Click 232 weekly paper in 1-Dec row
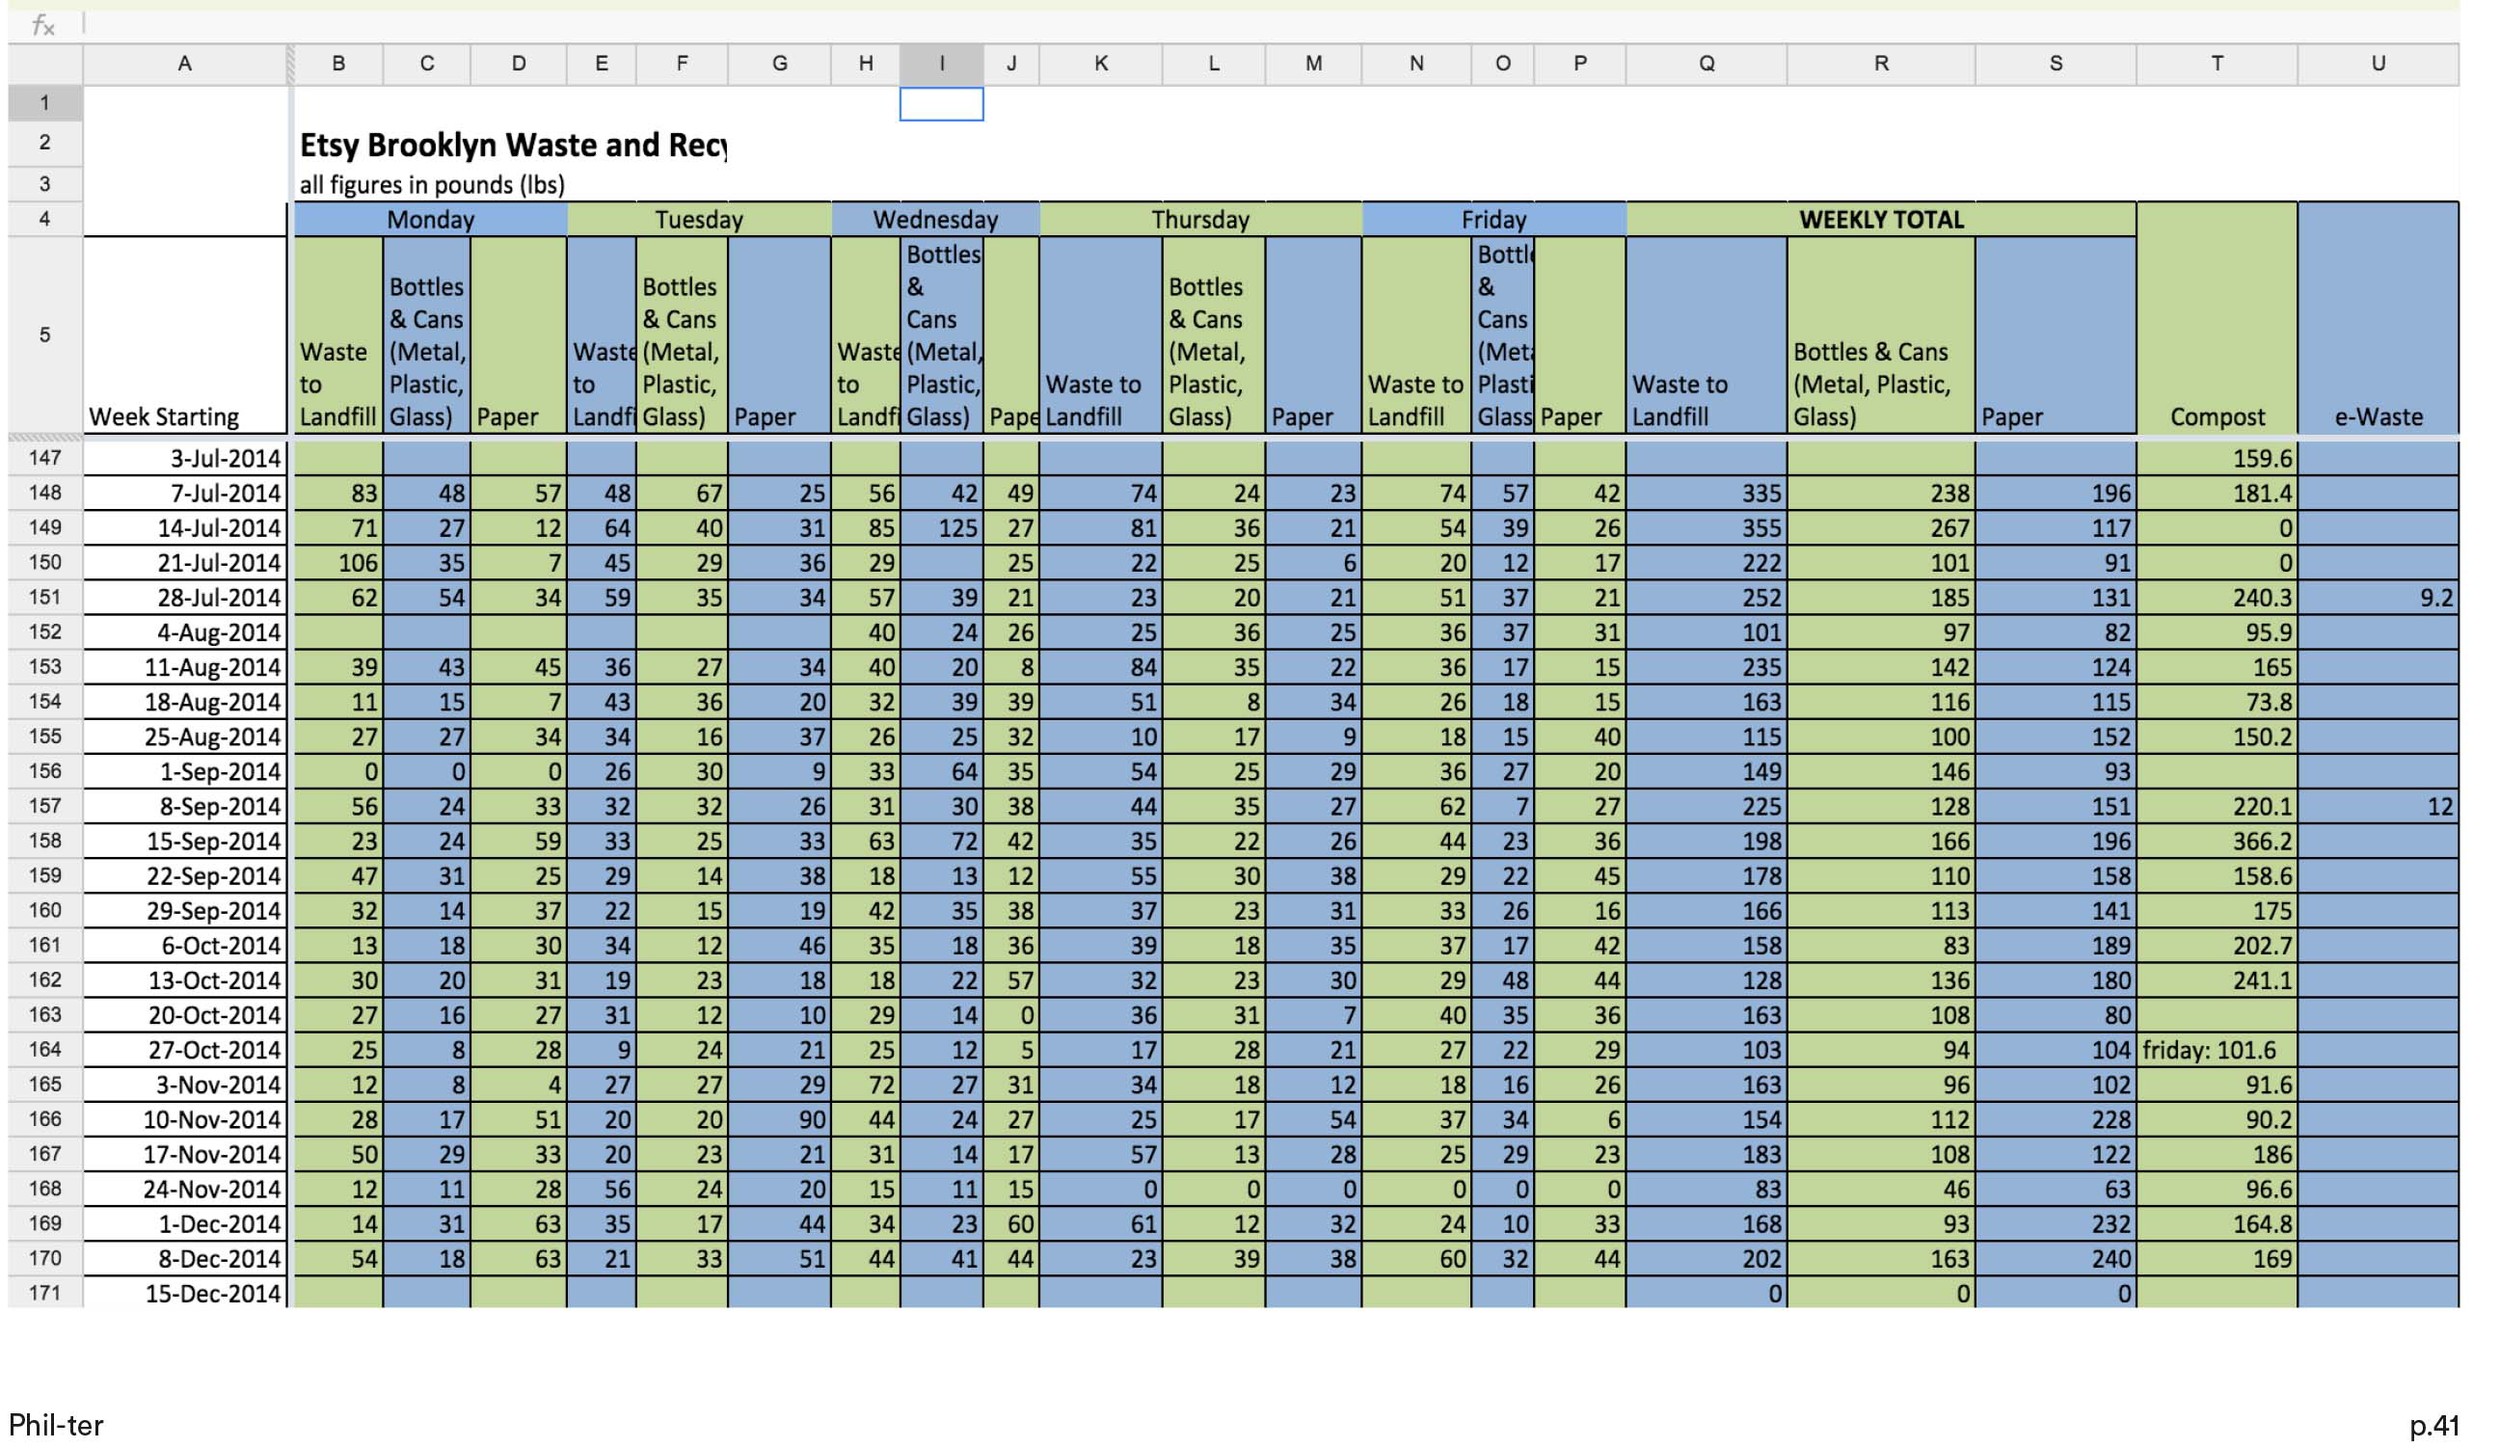The width and height of the screenshot is (2500, 1448). click(x=2055, y=1223)
